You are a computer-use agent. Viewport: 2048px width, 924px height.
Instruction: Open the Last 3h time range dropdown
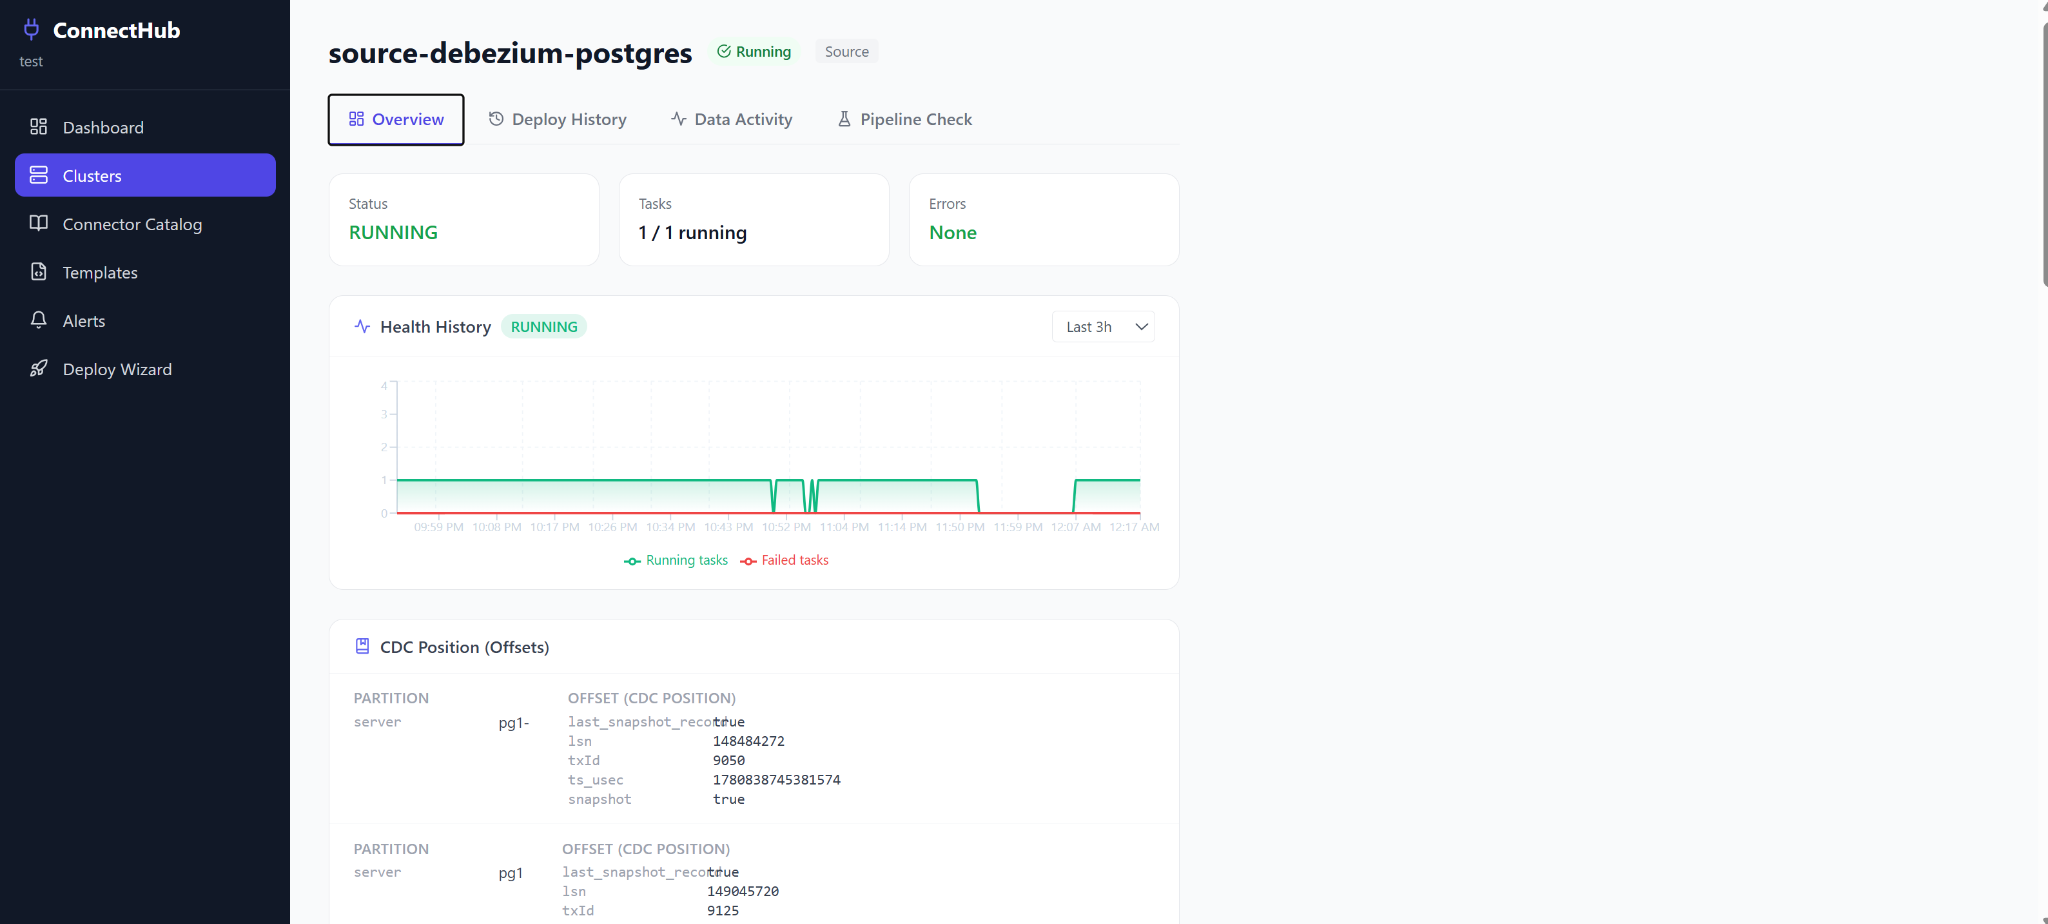1103,327
